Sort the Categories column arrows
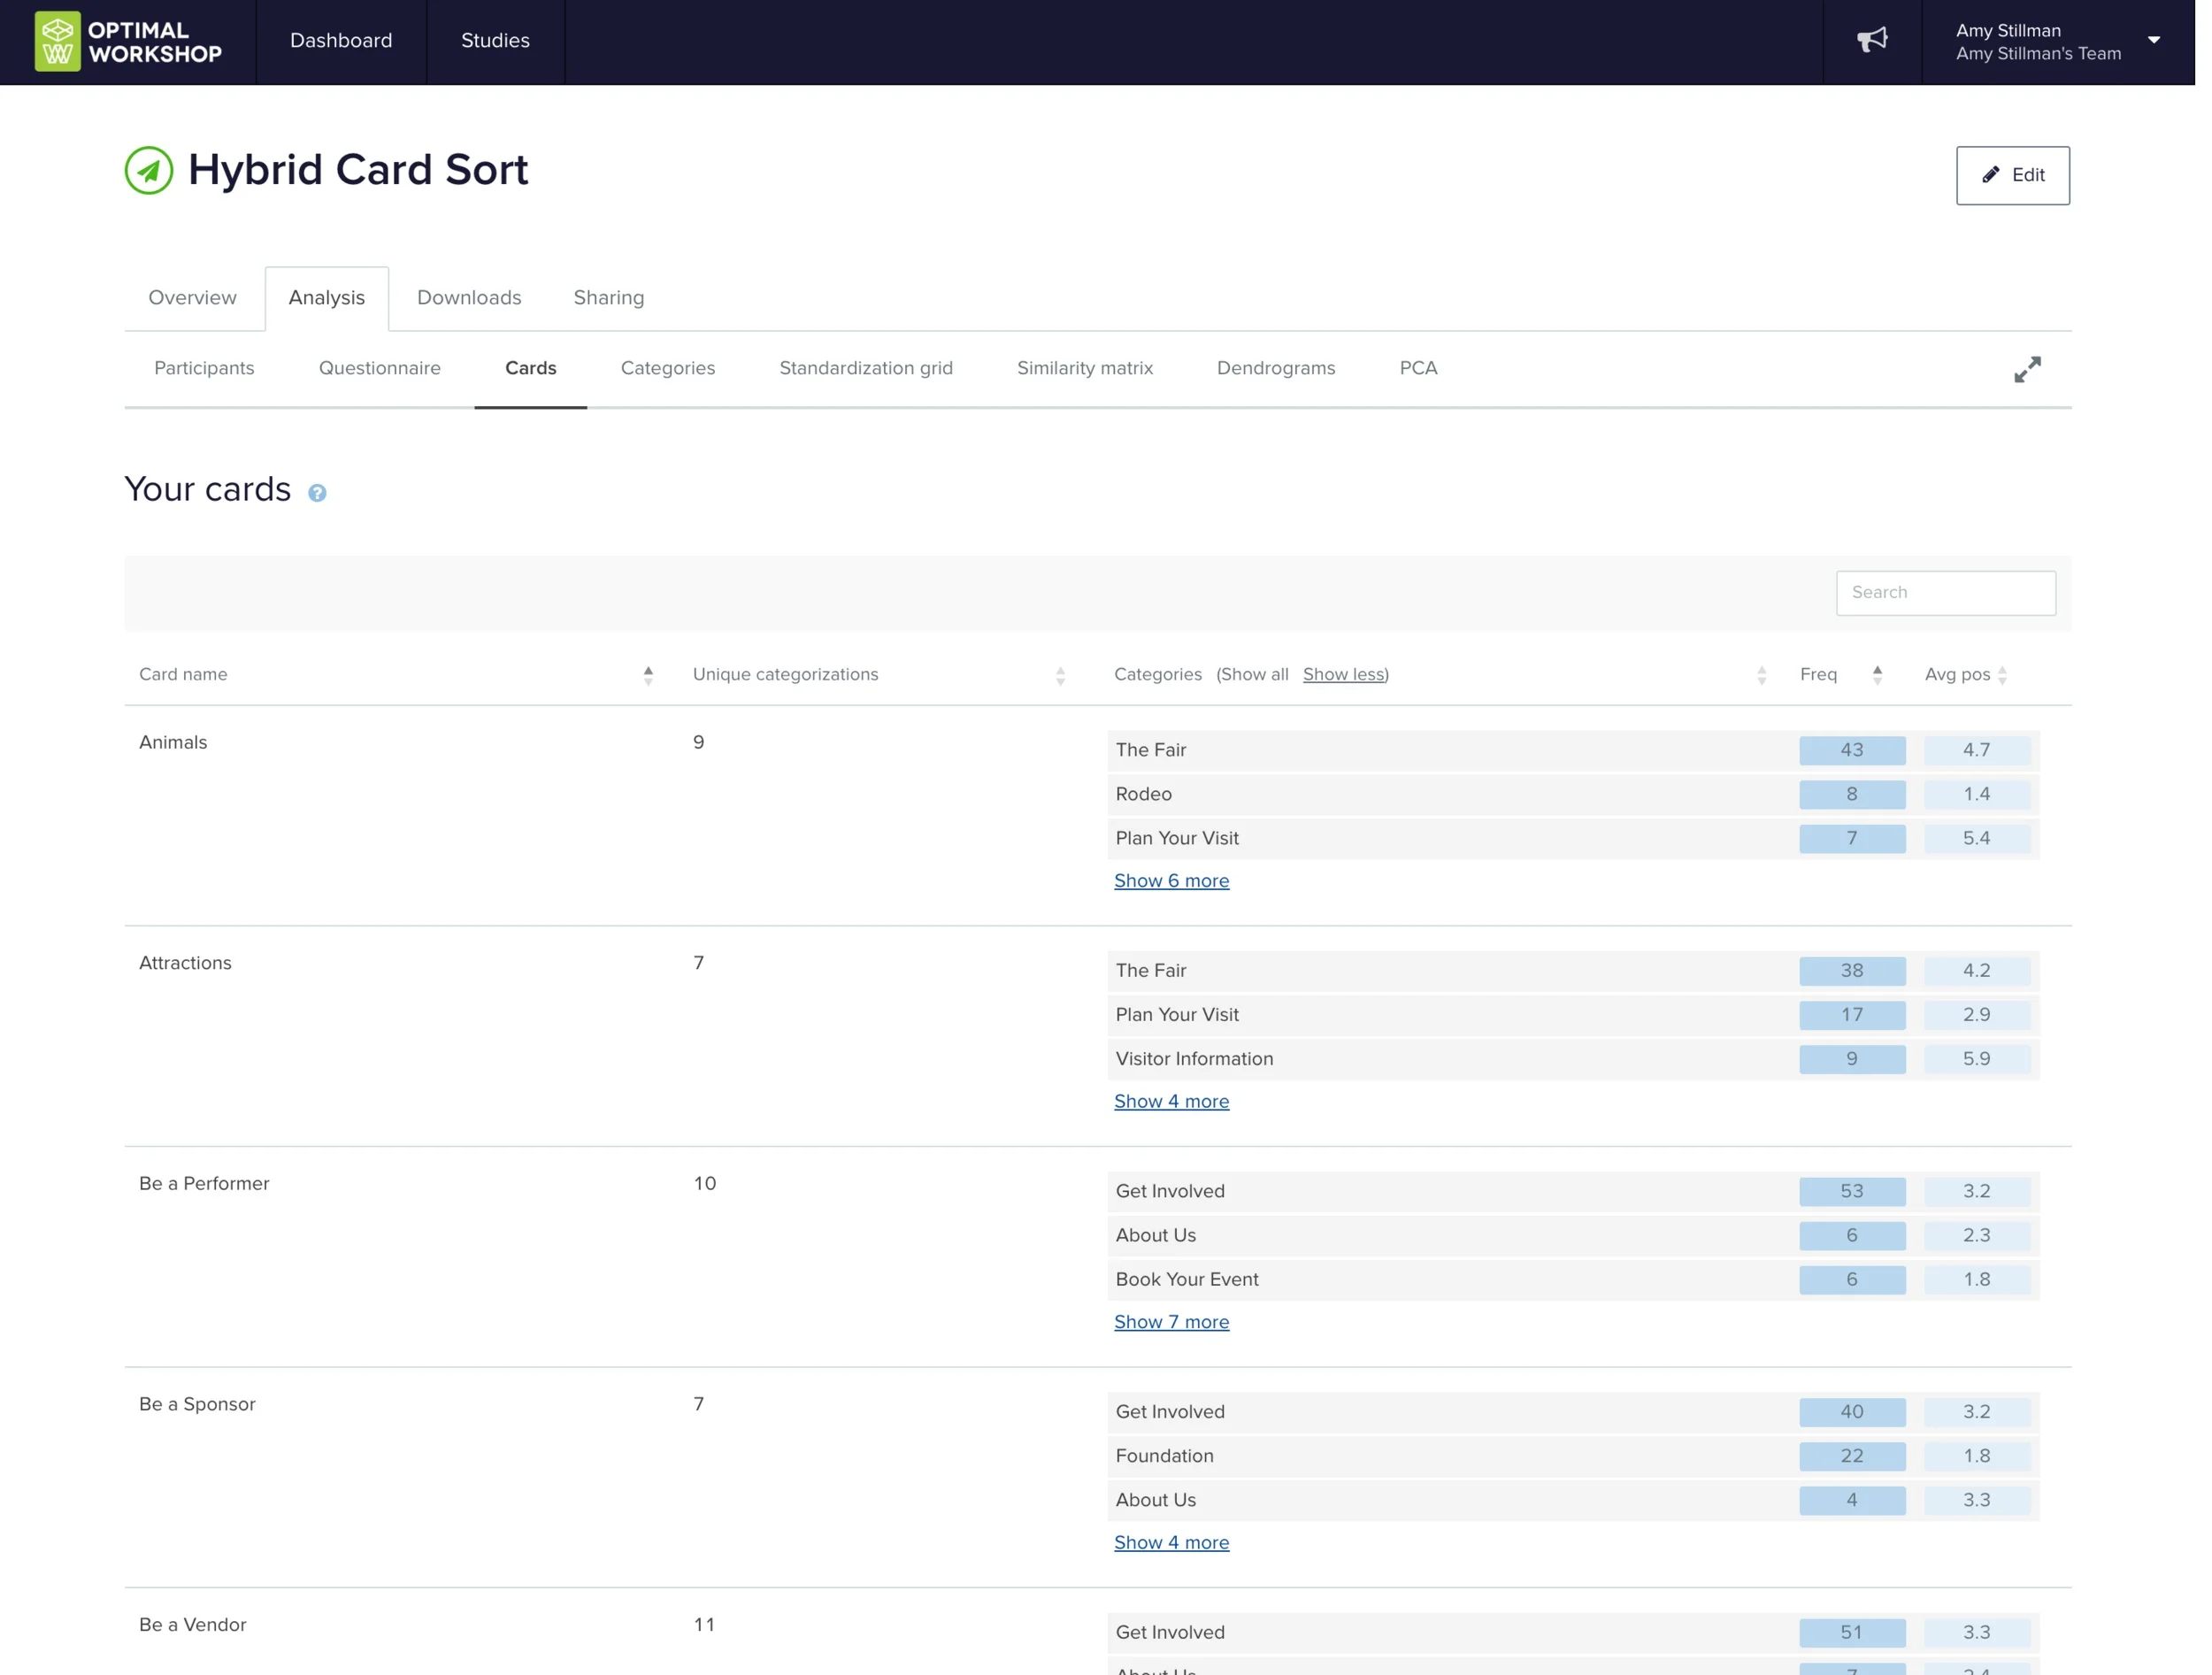The height and width of the screenshot is (1675, 2212). coord(1761,676)
